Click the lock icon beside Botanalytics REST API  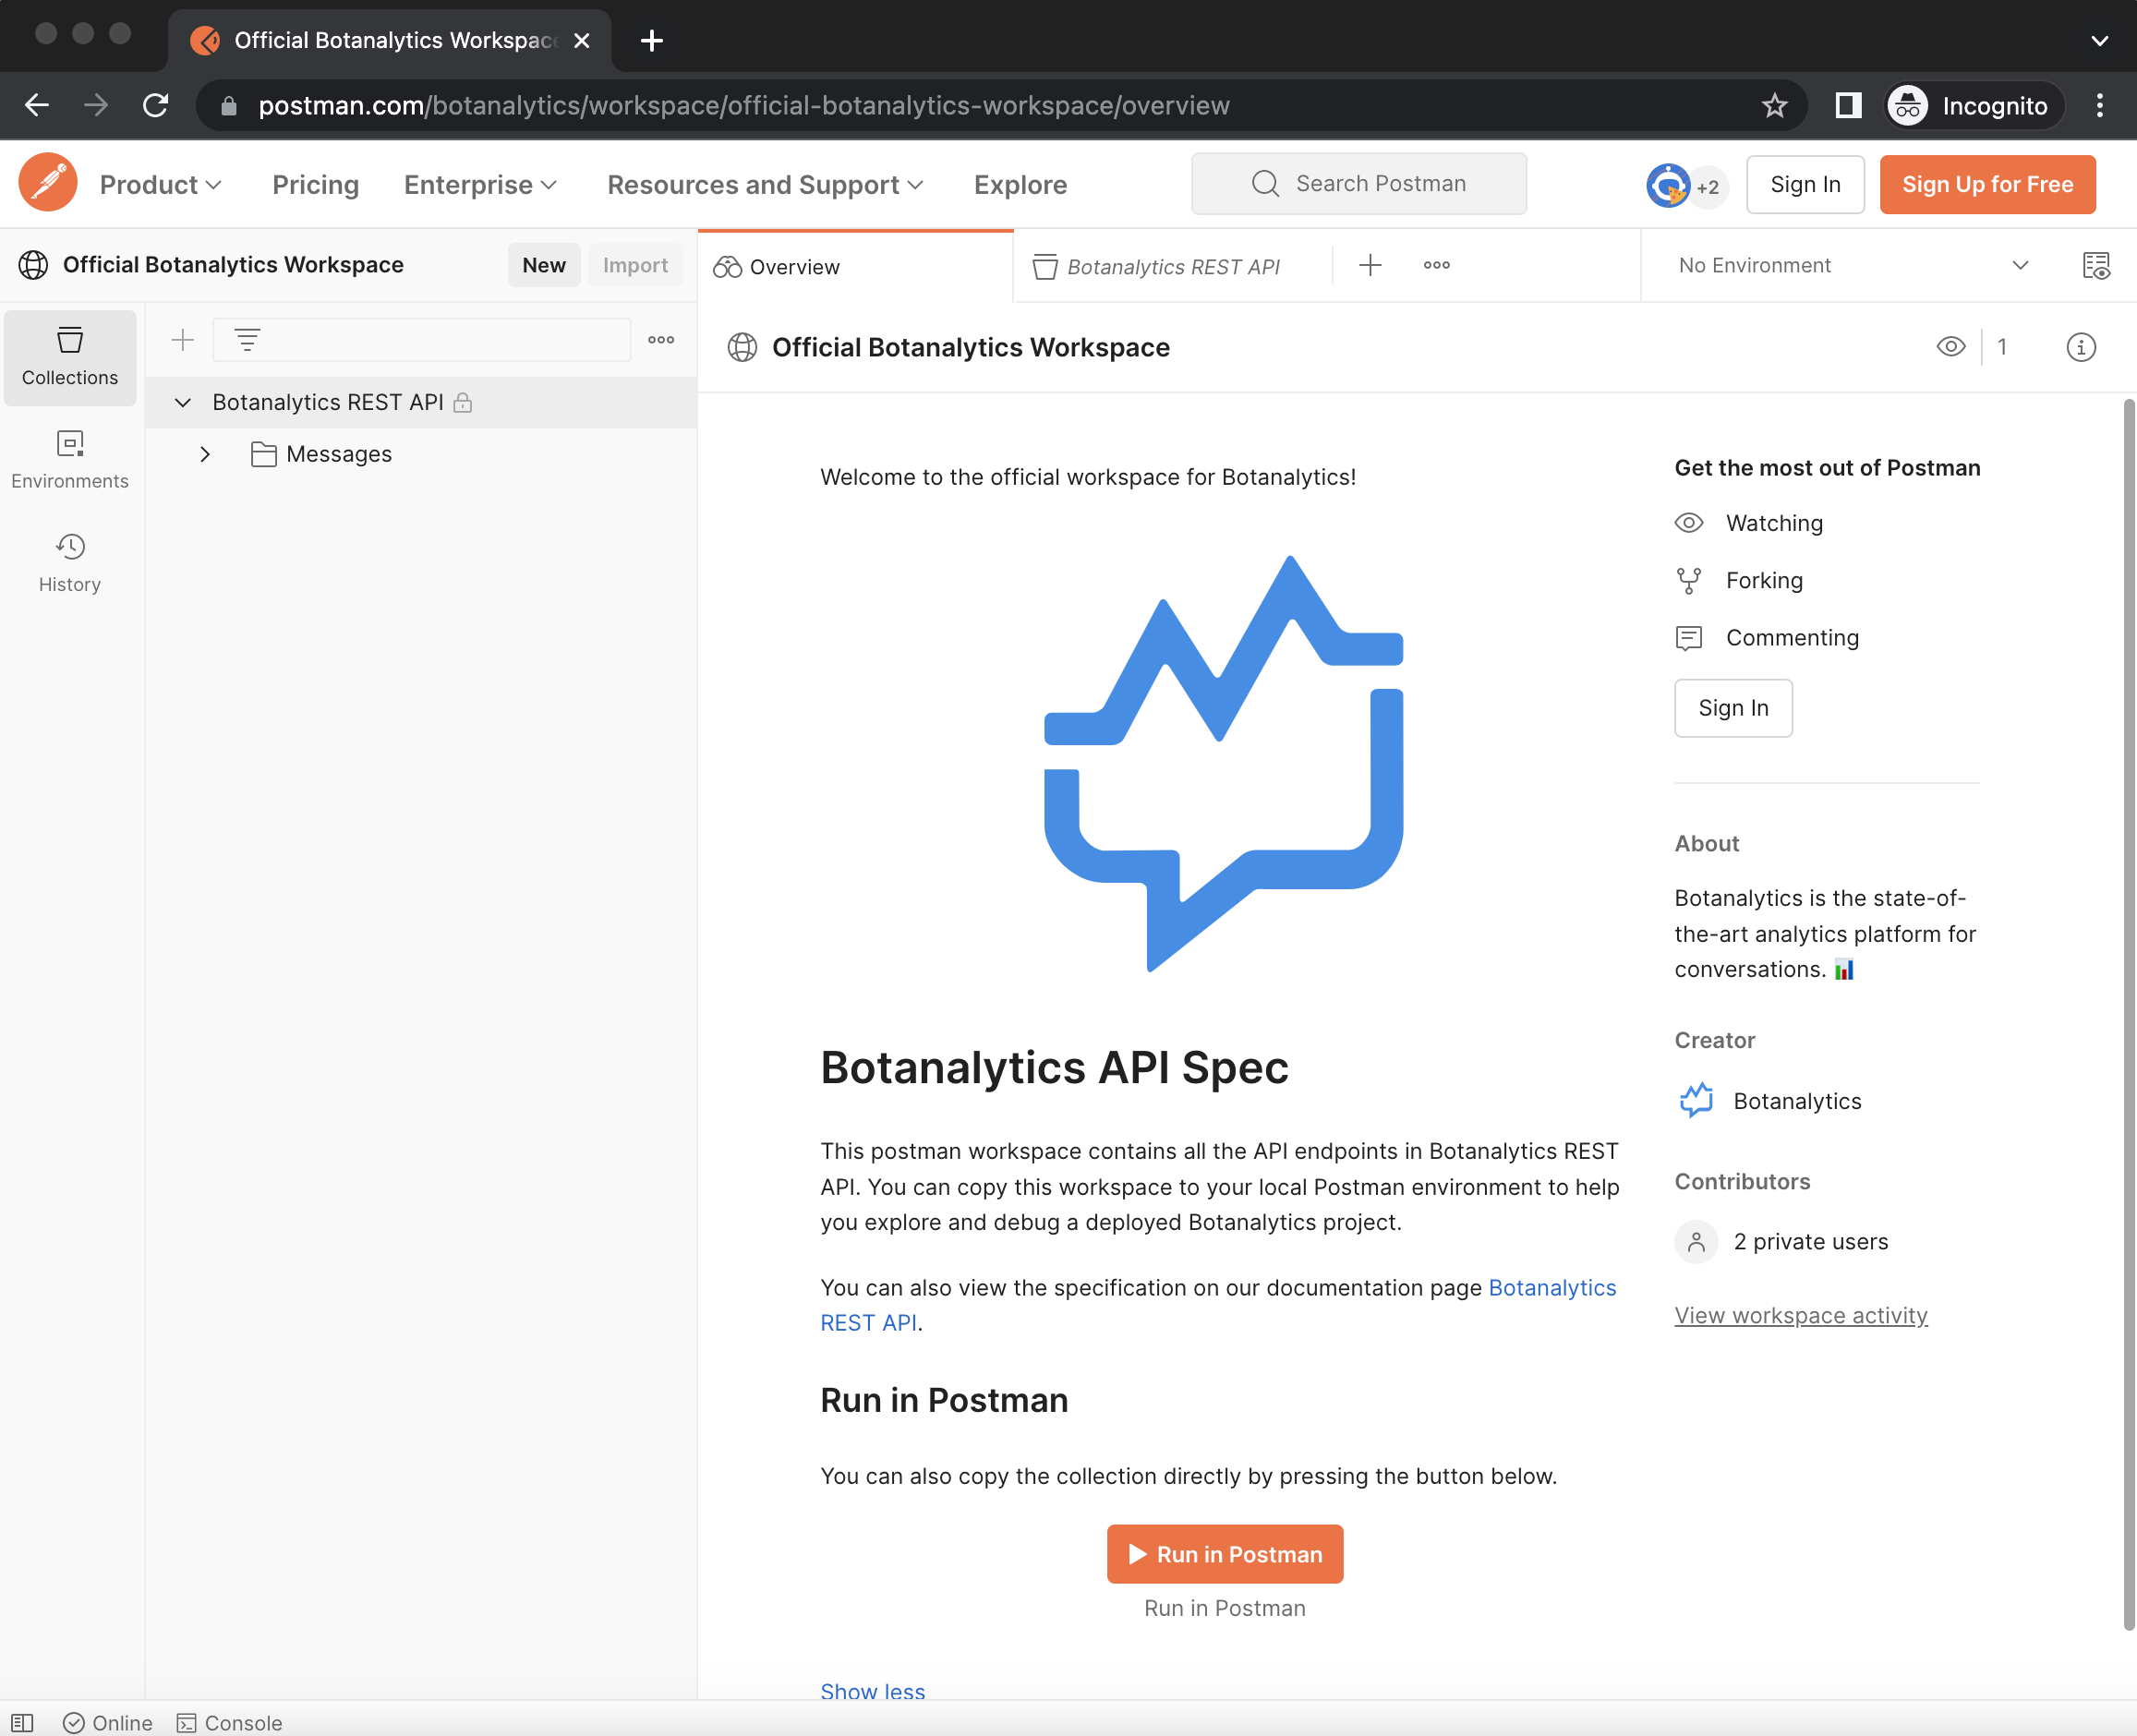[x=462, y=402]
